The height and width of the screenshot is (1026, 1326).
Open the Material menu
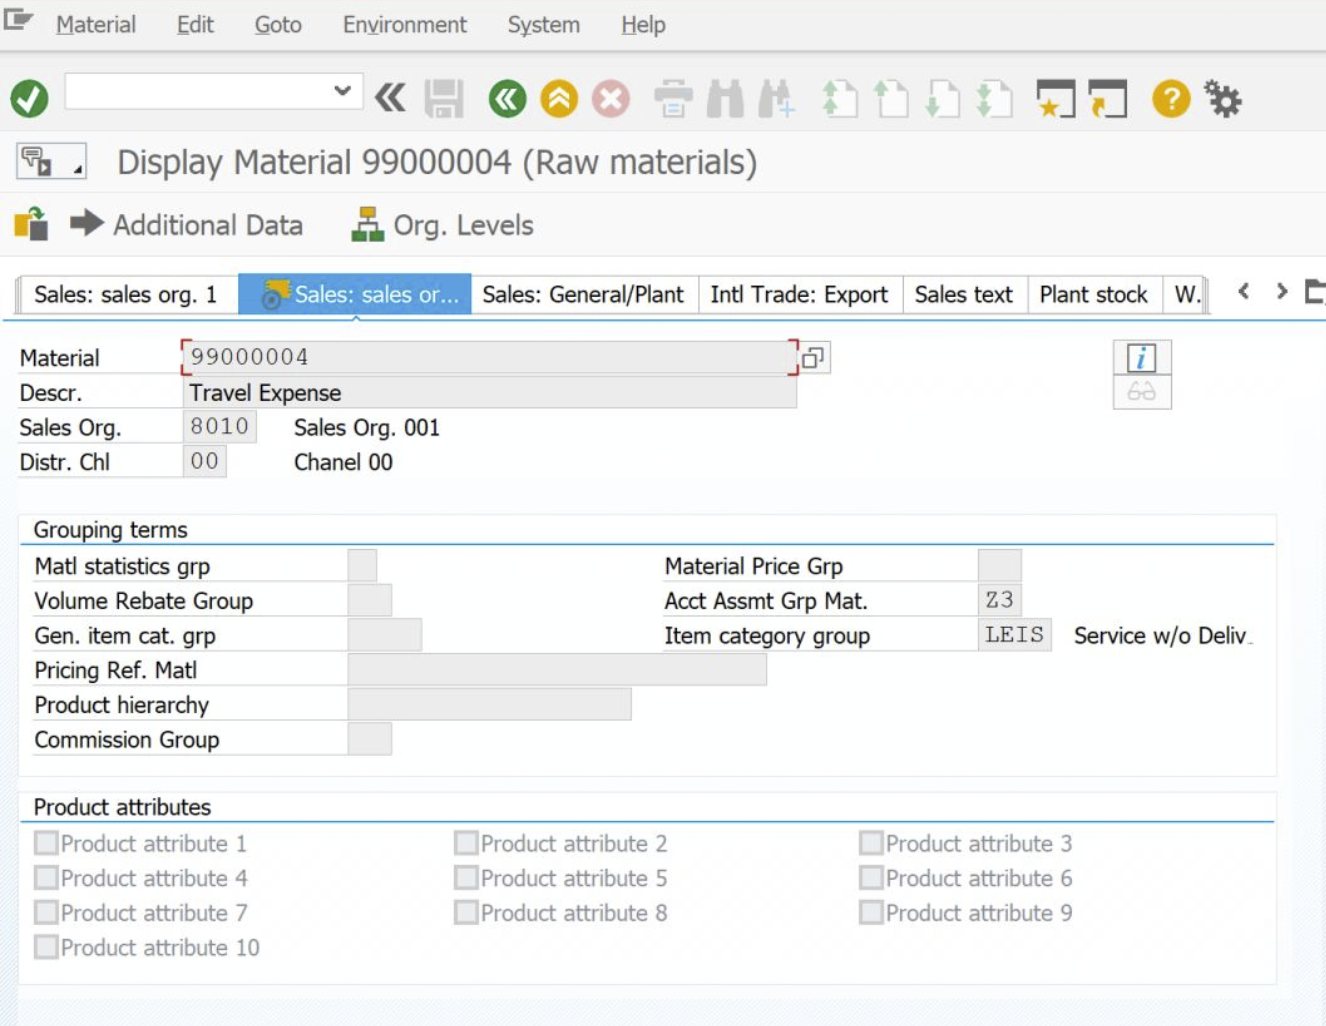(x=96, y=24)
